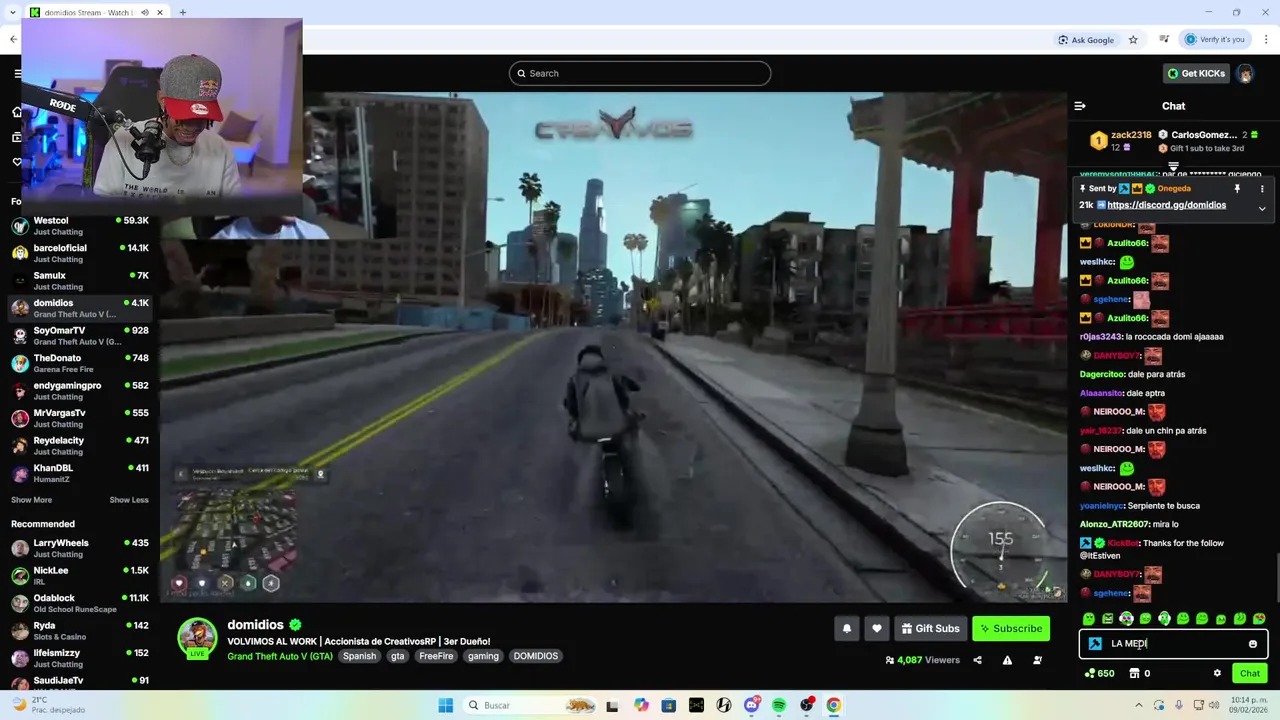Report the stream using the warning triangle icon
Viewport: 1280px width, 720px height.
point(1007,660)
